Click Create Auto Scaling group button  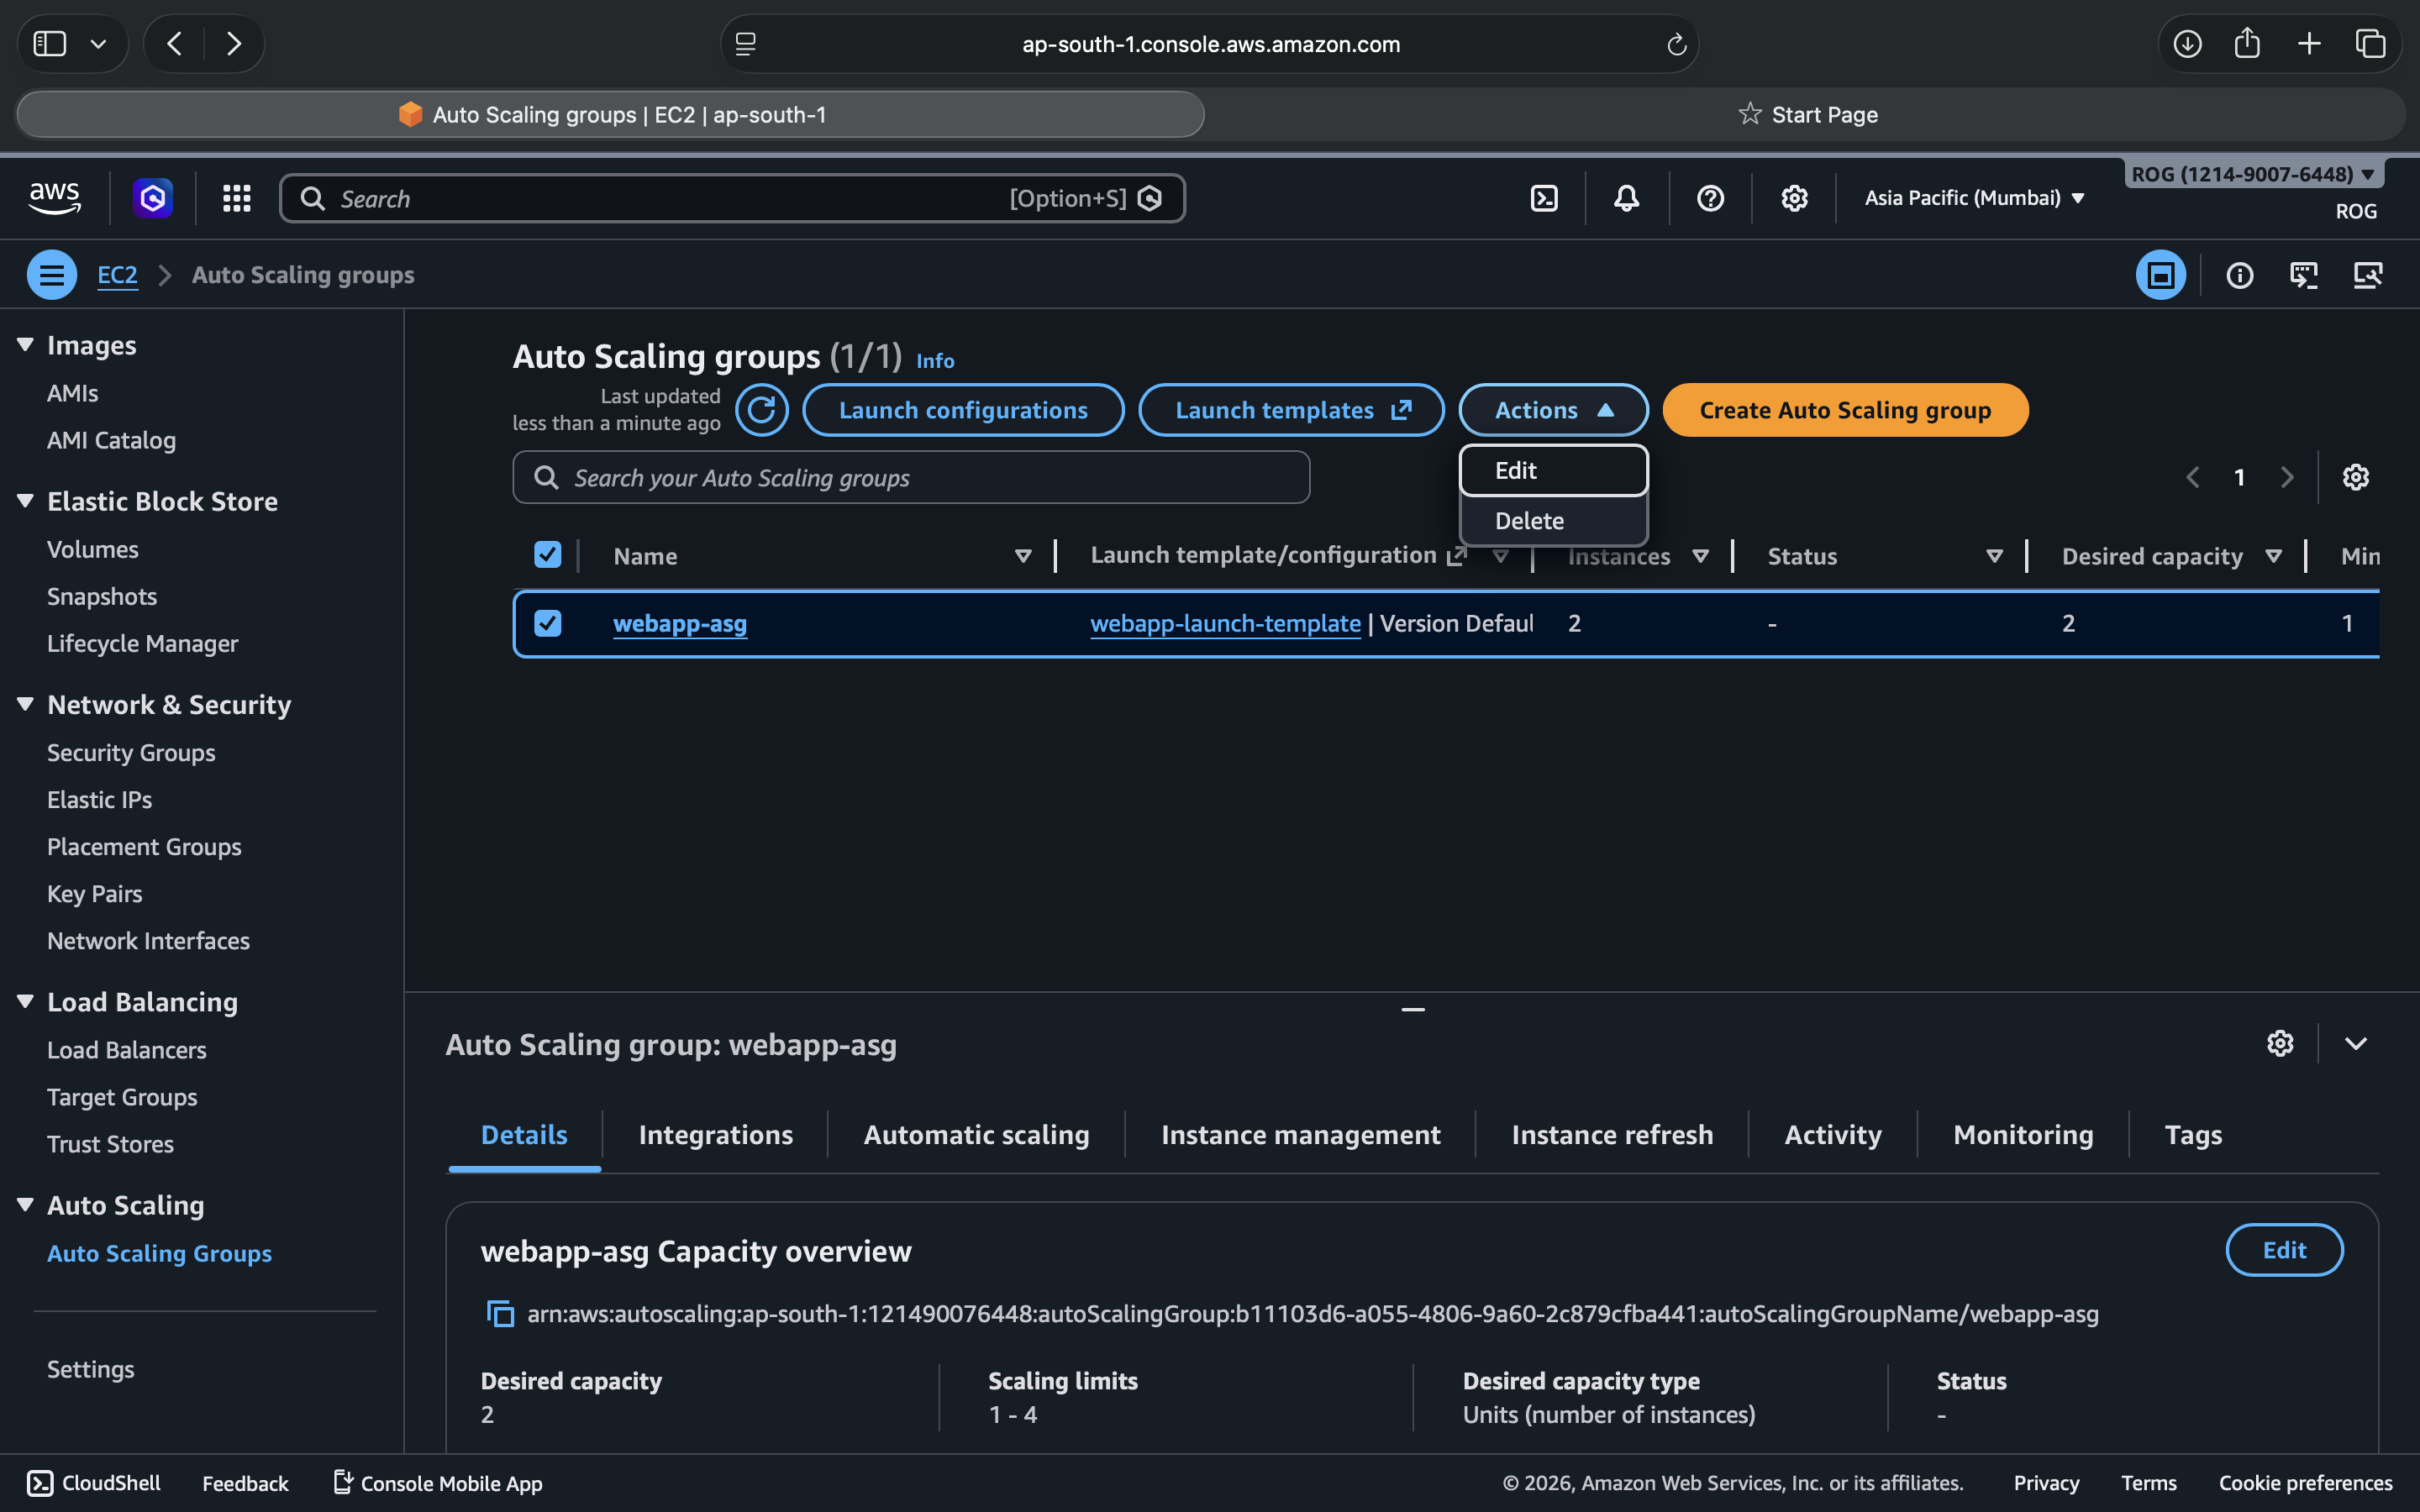tap(1844, 410)
